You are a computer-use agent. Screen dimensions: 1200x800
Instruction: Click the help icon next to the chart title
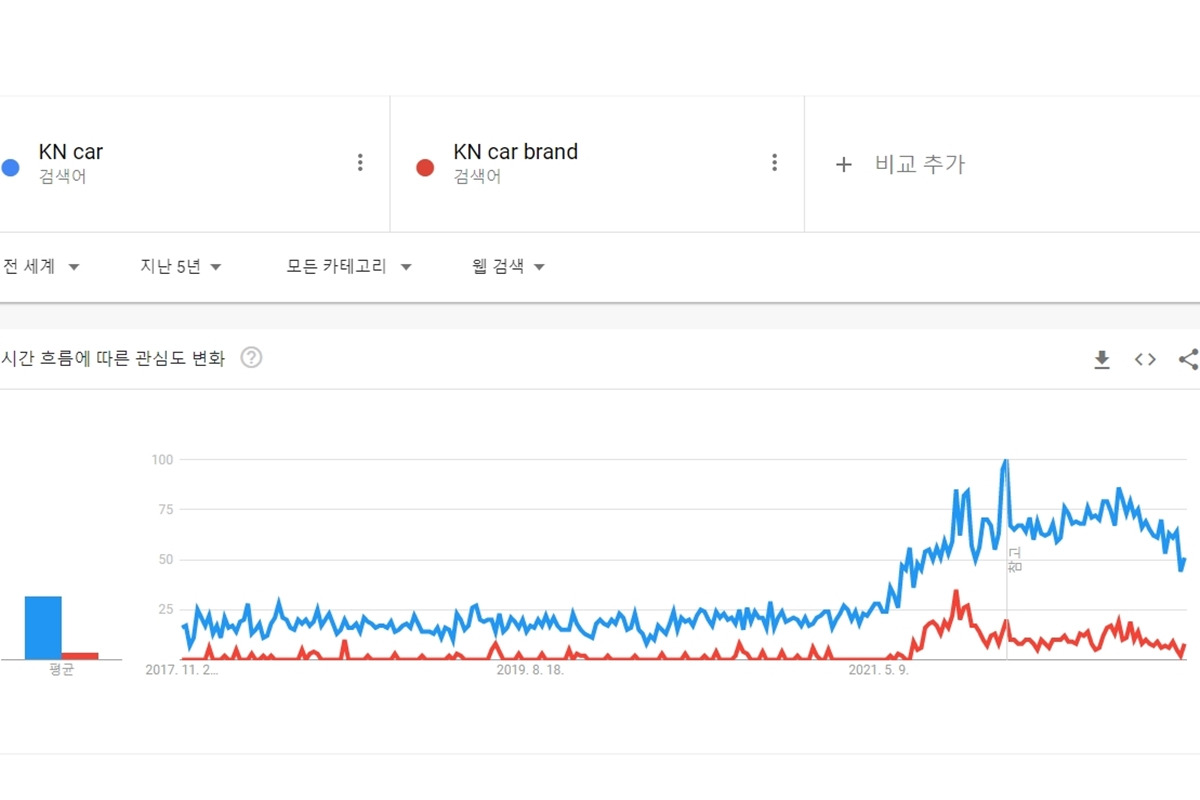click(251, 358)
